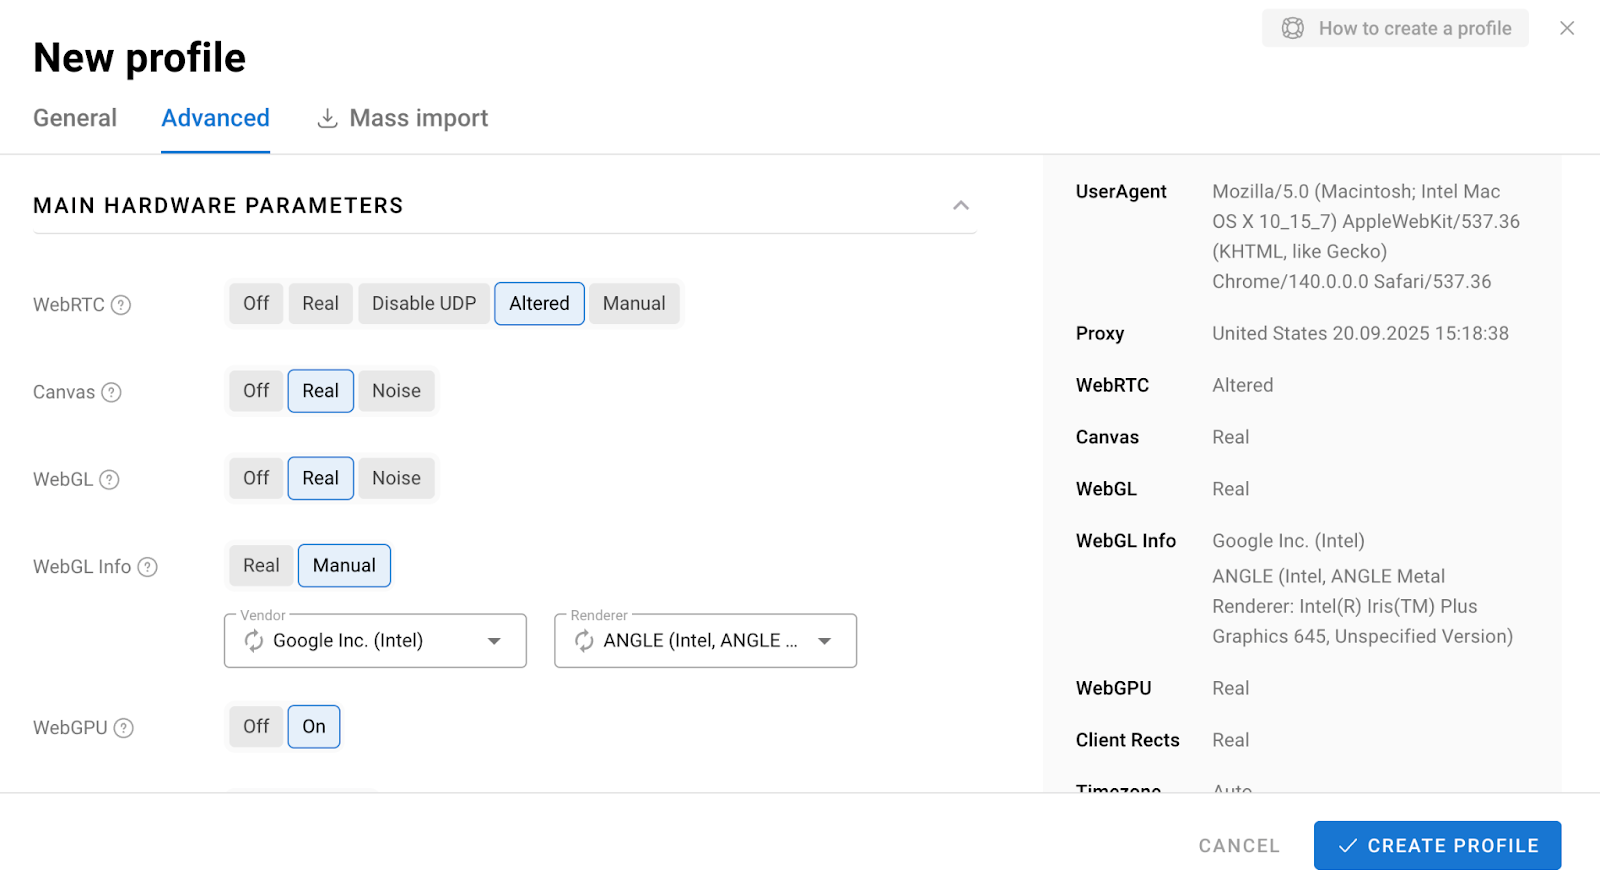This screenshot has height=895, width=1600.
Task: Click the WebRTC help question mark icon
Action: pyautogui.click(x=121, y=305)
